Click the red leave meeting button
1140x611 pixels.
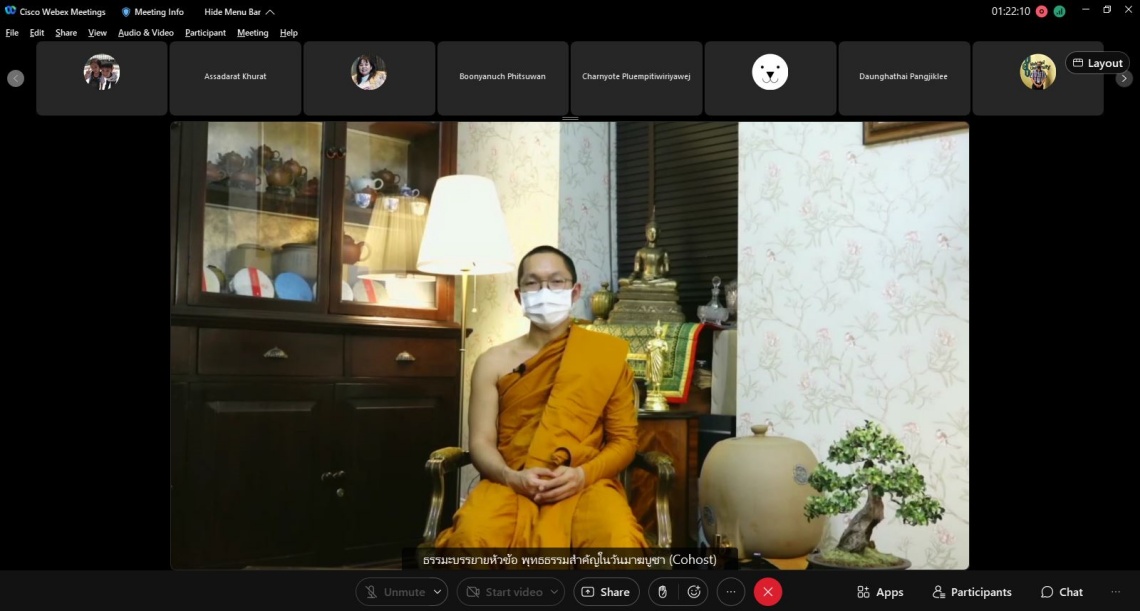coord(768,592)
